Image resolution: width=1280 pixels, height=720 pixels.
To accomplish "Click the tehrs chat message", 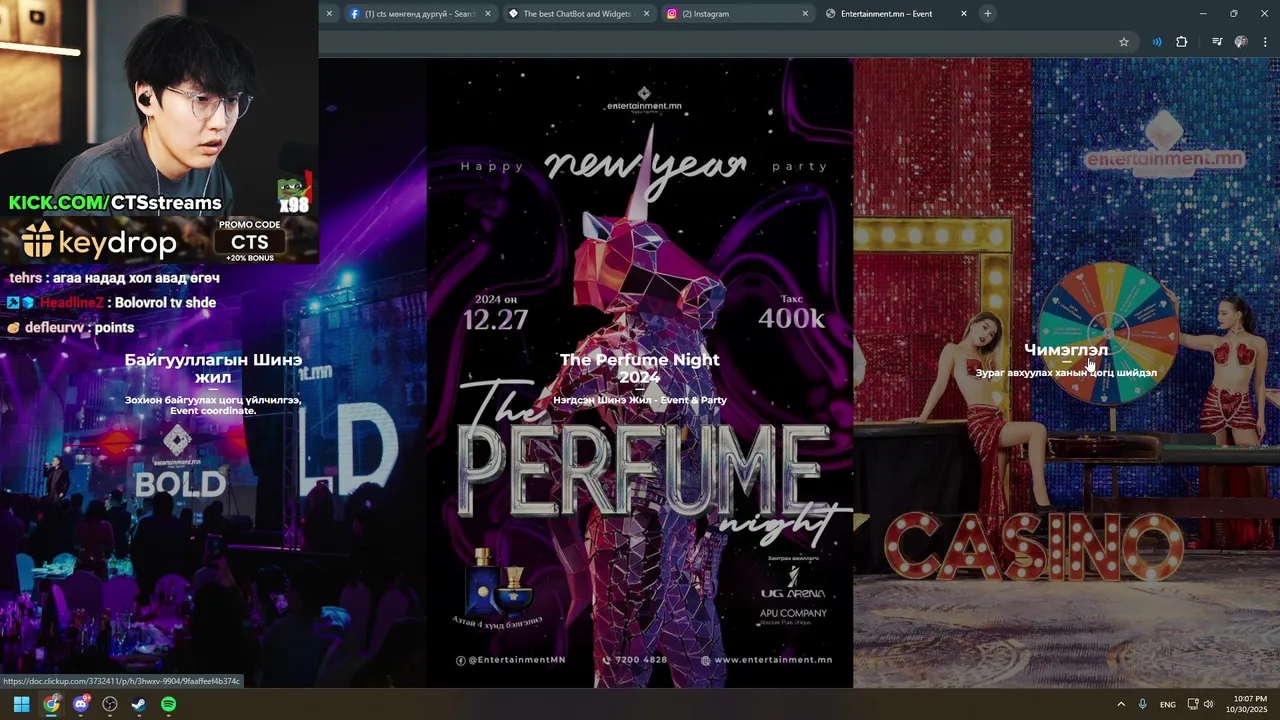I will 114,278.
